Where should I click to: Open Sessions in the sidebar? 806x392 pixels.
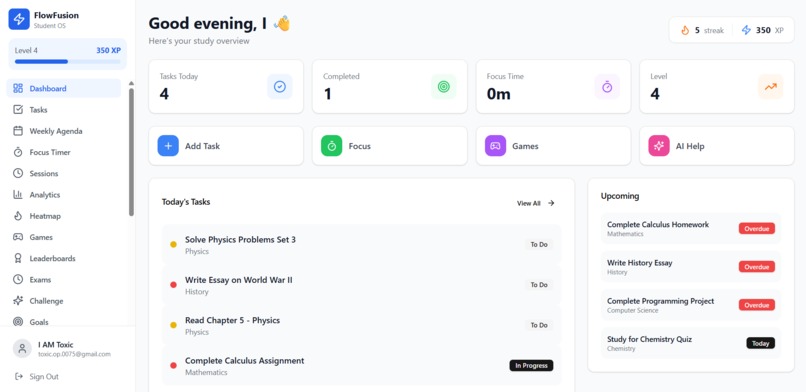[x=64, y=174]
